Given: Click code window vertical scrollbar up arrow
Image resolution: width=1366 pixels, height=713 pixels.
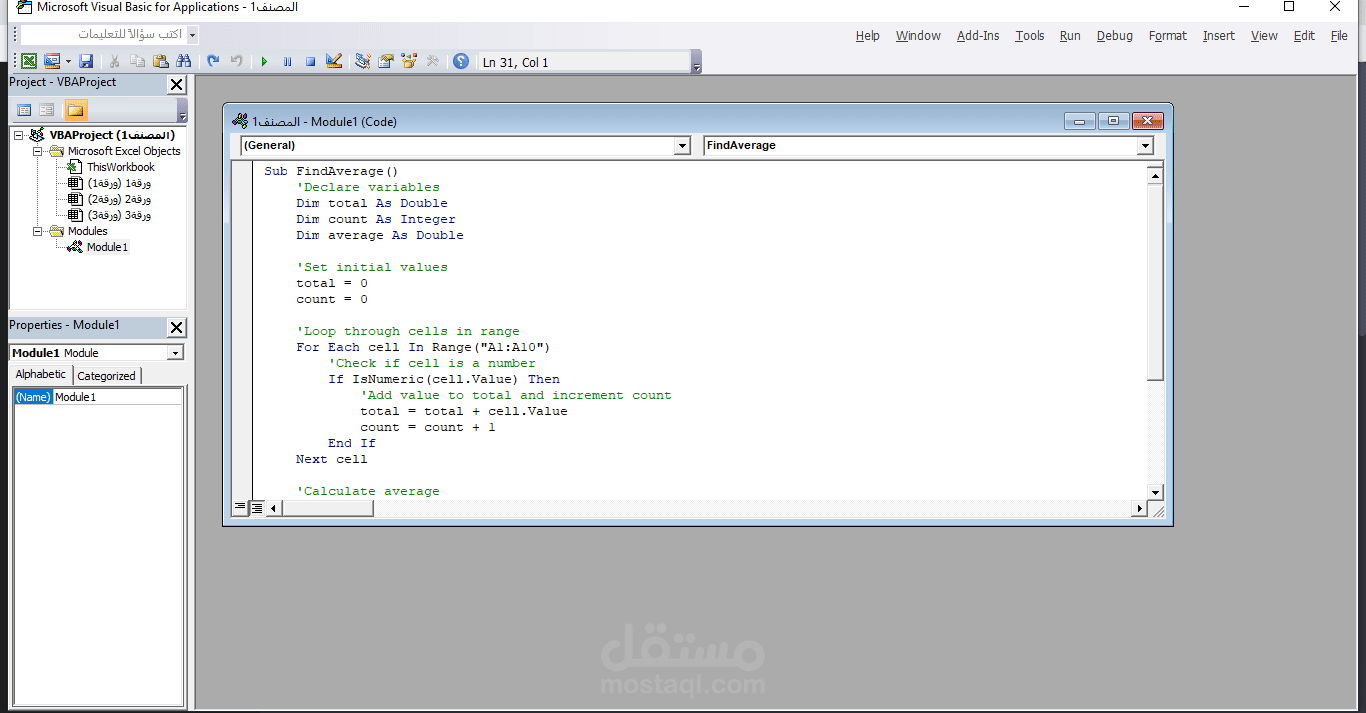Looking at the screenshot, I should click(x=1155, y=176).
